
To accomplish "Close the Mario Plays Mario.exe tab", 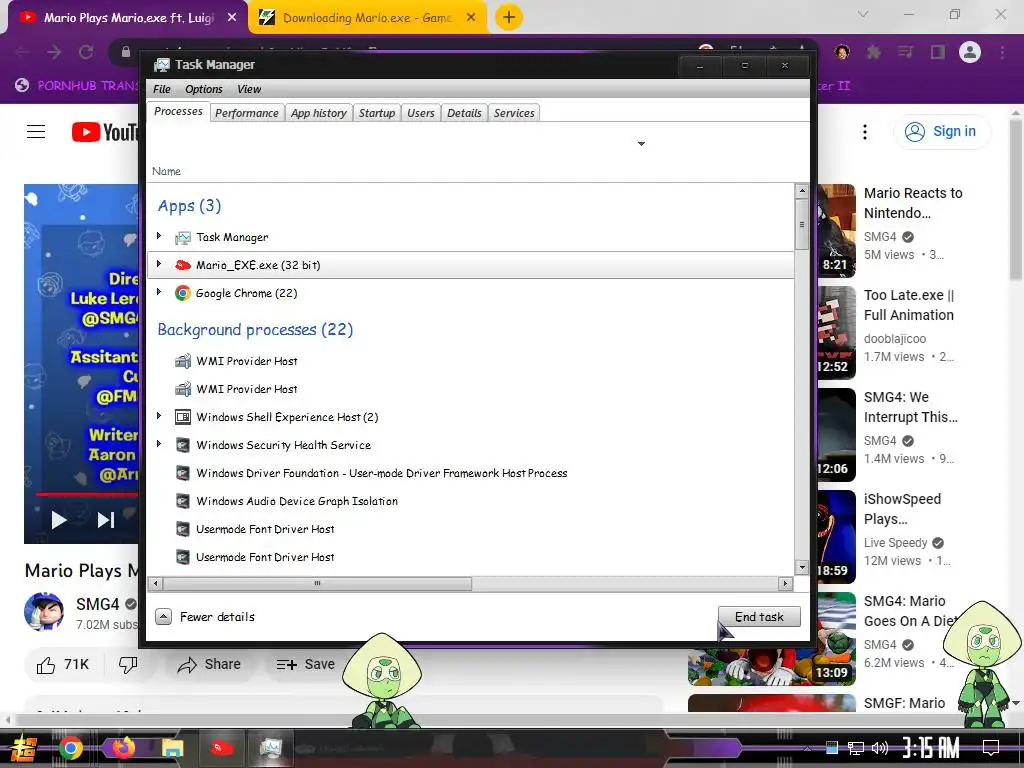I will point(232,18).
